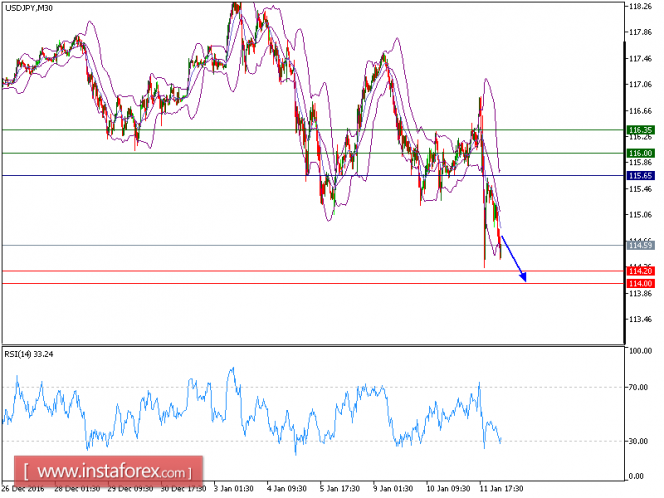Click the 115.46 price scale value
The height and width of the screenshot is (498, 664).
point(640,189)
